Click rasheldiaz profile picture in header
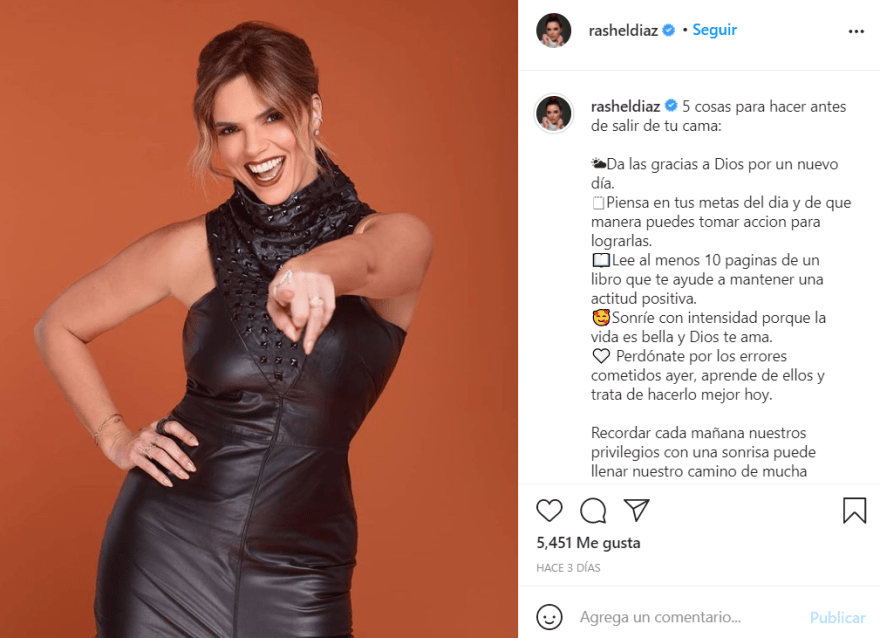 click(553, 30)
